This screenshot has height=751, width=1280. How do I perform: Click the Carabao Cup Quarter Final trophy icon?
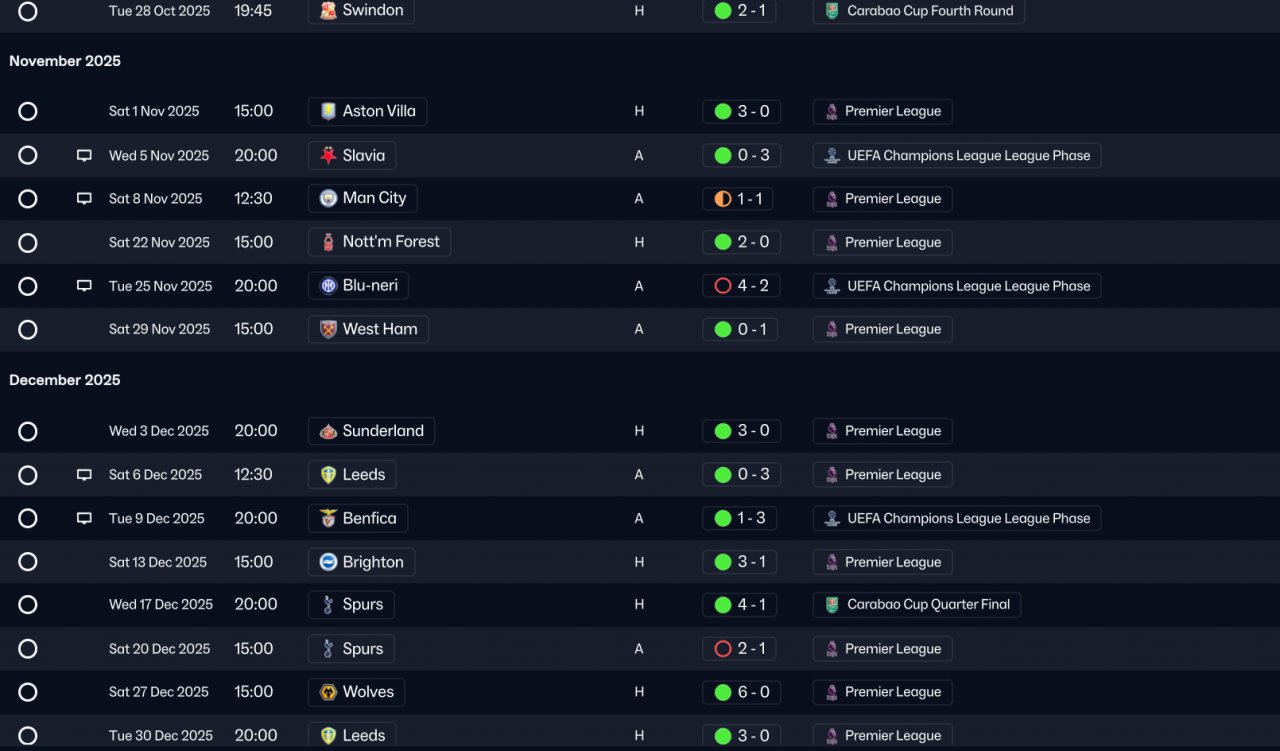[832, 604]
